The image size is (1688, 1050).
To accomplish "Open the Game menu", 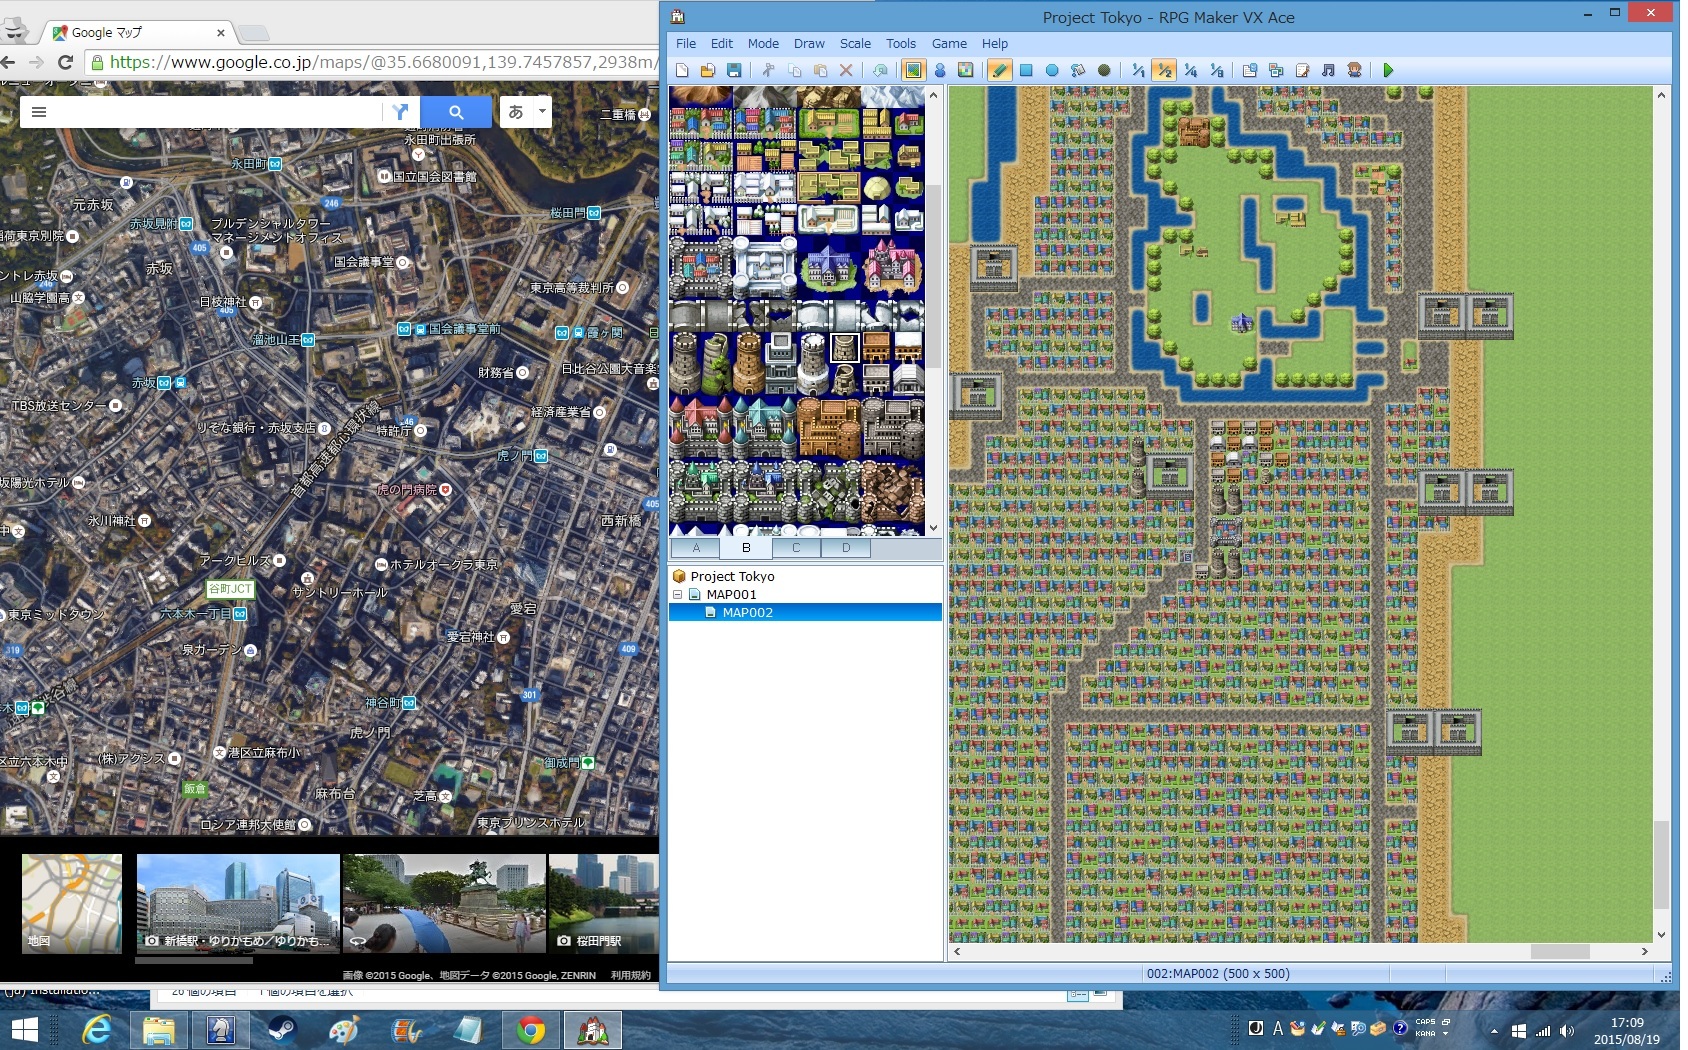I will 949,44.
